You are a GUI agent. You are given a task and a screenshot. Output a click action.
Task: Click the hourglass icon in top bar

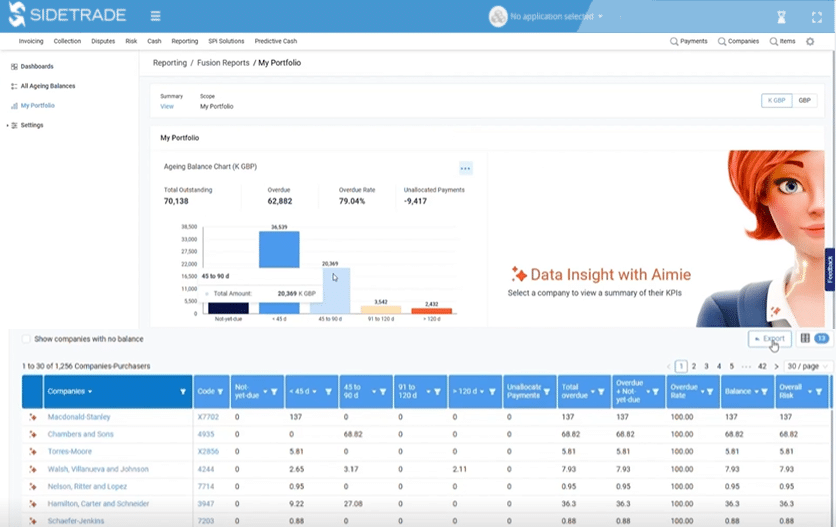[781, 17]
